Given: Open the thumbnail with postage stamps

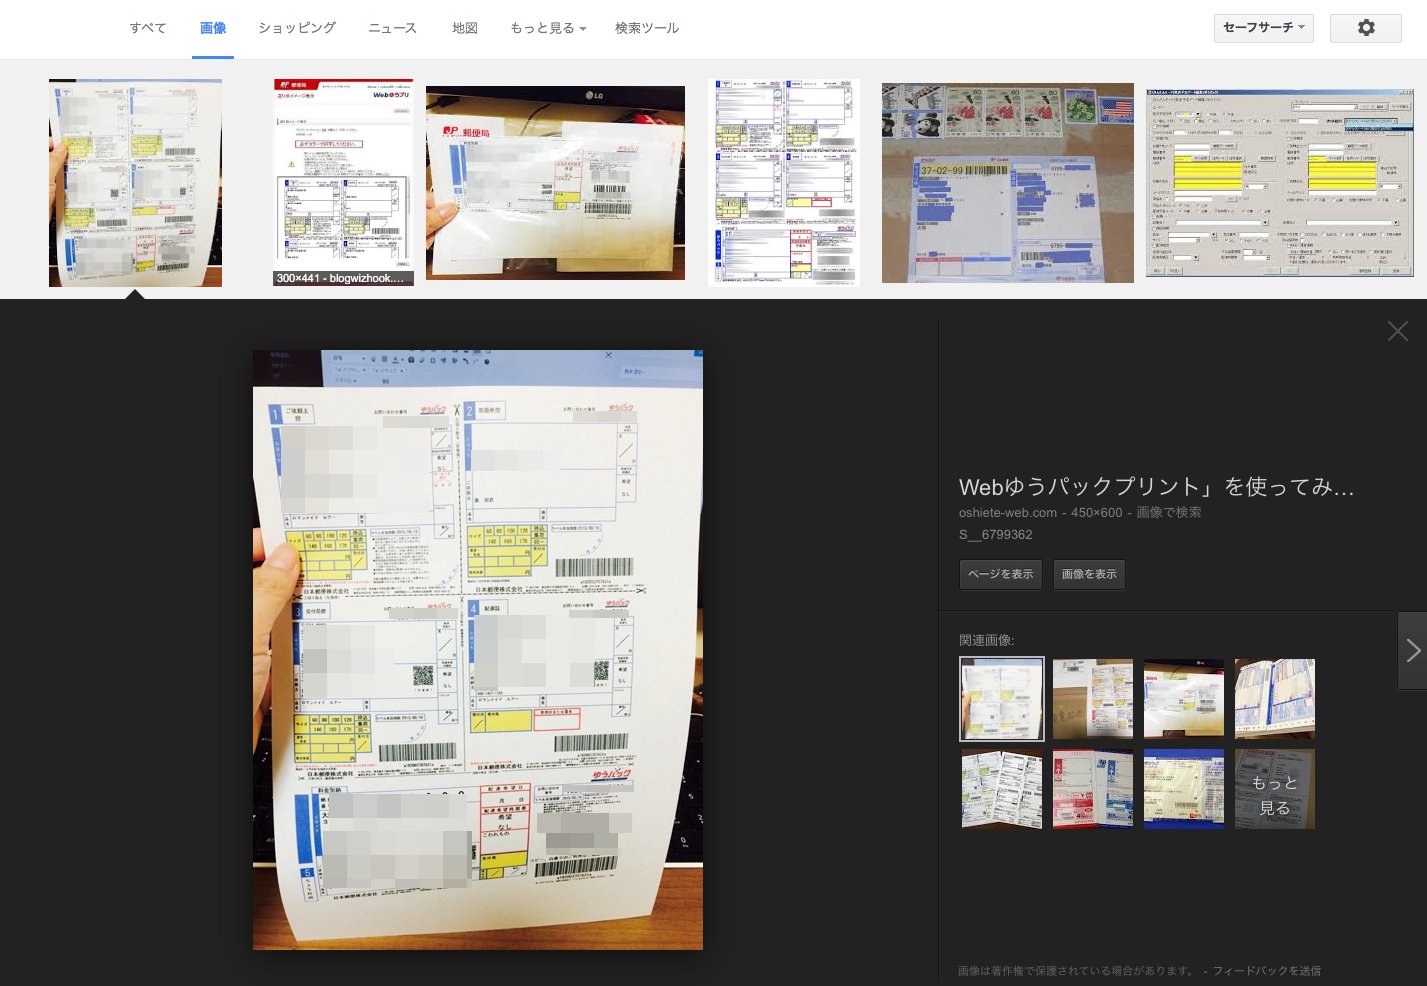Looking at the screenshot, I should coord(1008,183).
